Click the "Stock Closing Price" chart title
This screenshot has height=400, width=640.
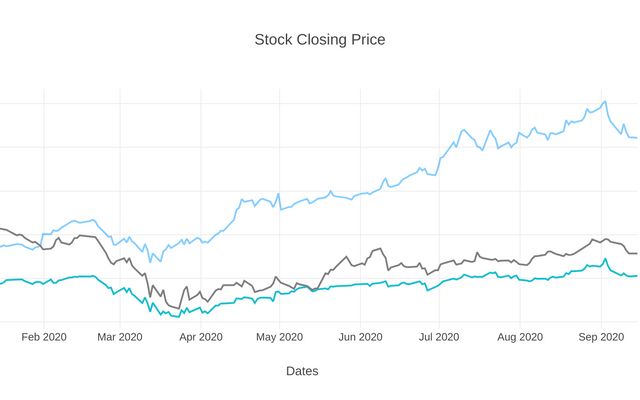pos(320,40)
